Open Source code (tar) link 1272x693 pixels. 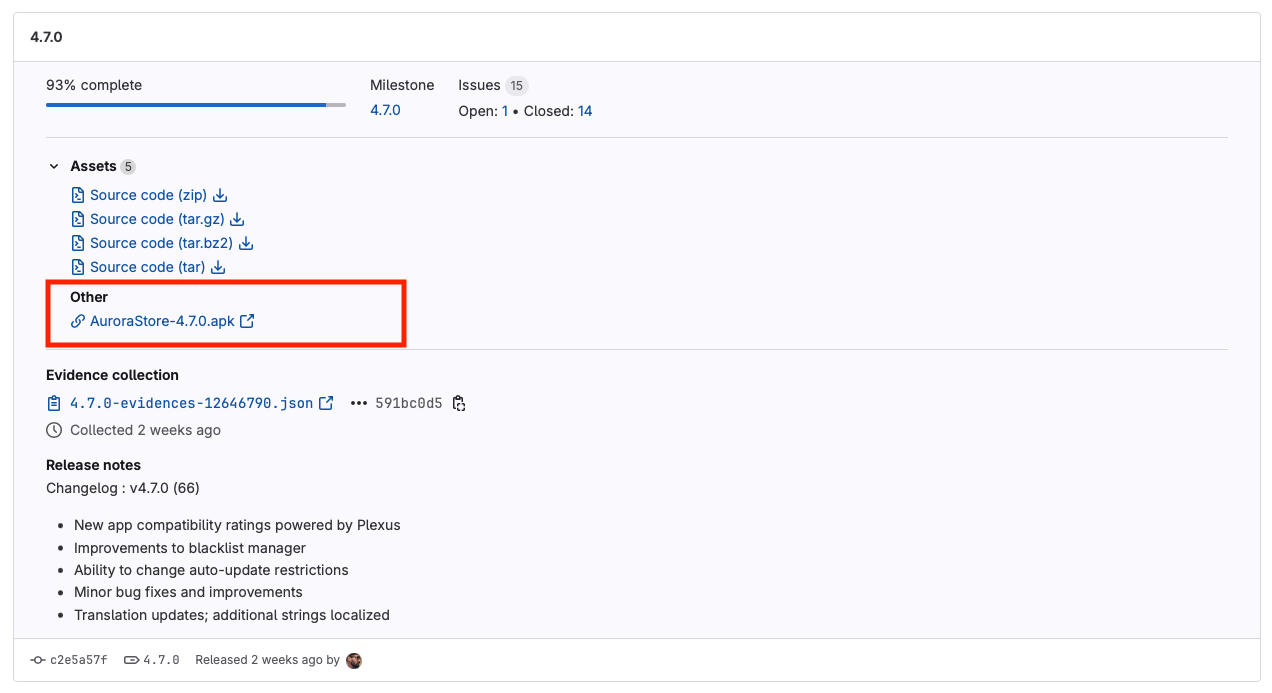click(x=147, y=267)
